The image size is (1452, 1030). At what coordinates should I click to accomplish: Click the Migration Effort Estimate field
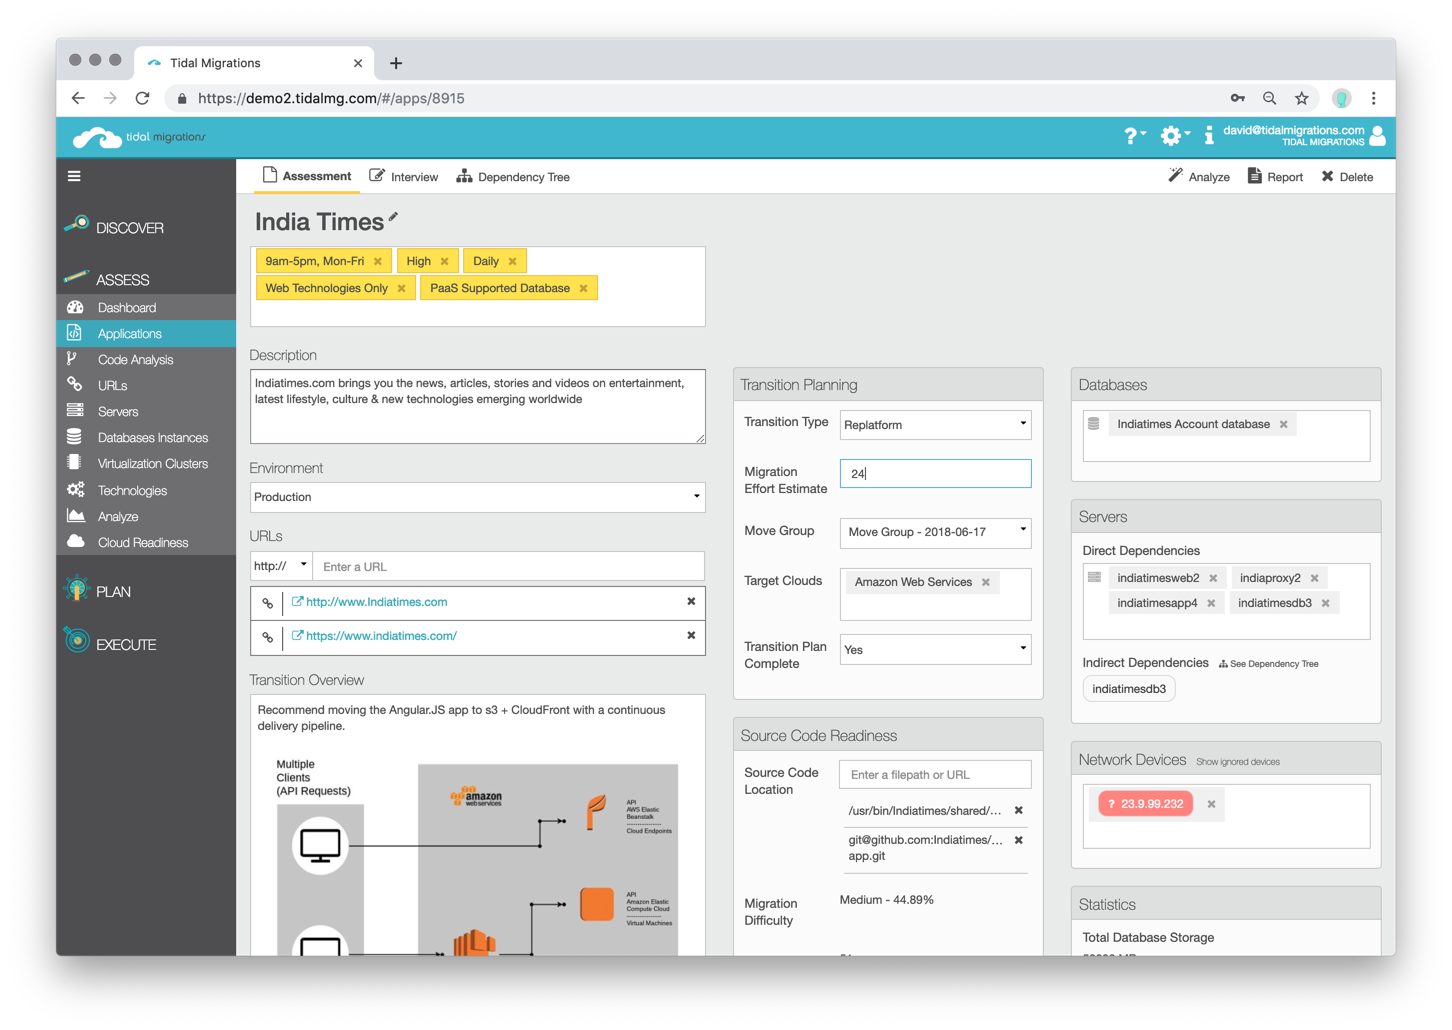[x=935, y=474]
